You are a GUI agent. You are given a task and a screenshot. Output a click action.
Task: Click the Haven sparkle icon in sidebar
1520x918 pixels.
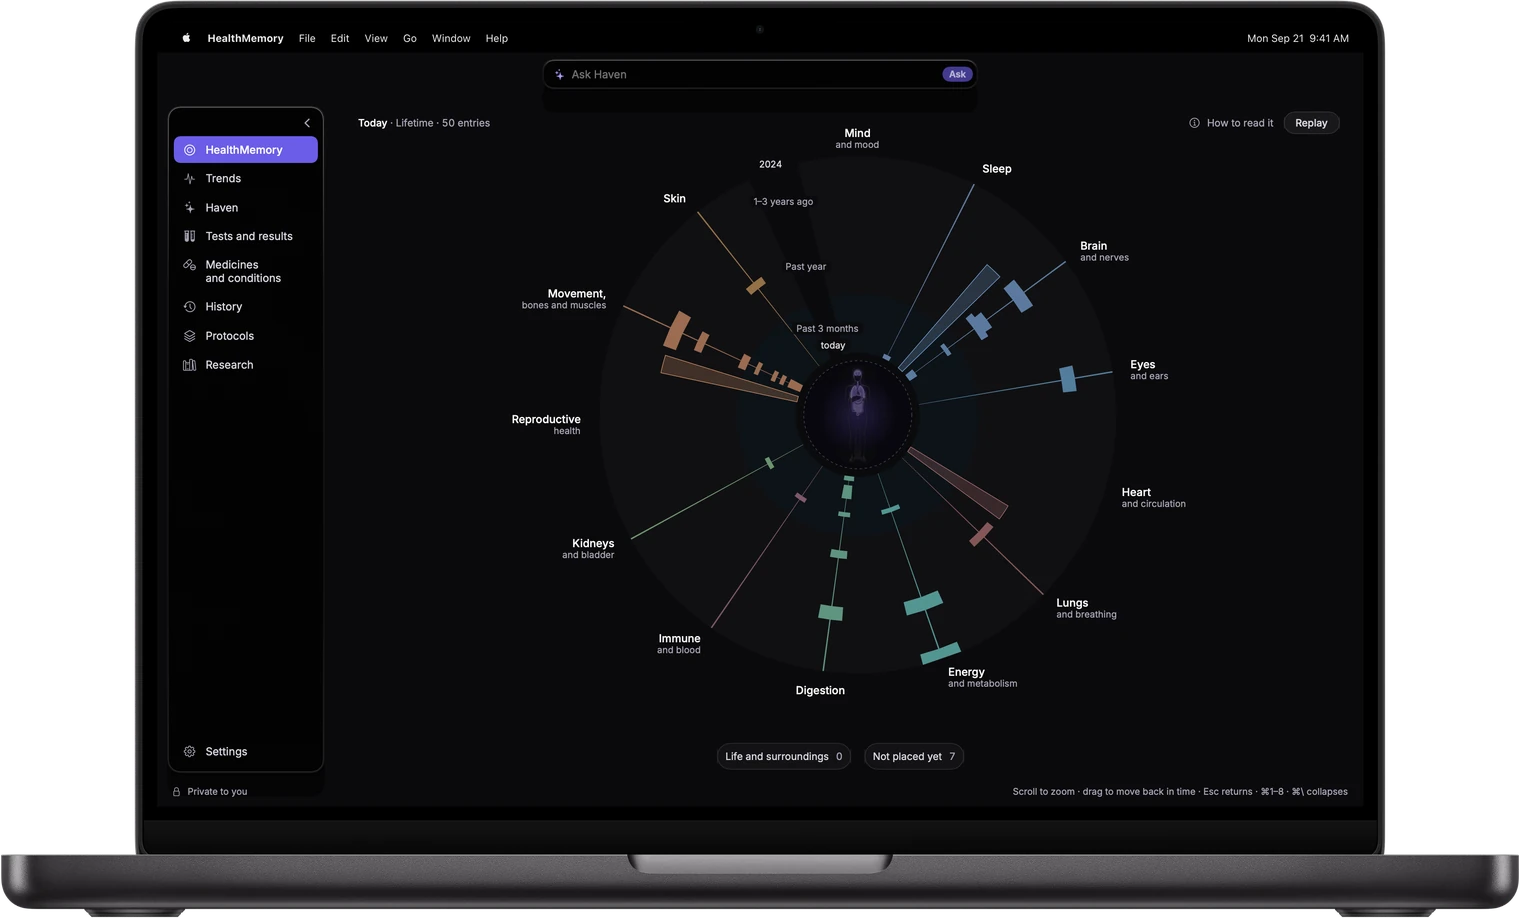coord(190,208)
